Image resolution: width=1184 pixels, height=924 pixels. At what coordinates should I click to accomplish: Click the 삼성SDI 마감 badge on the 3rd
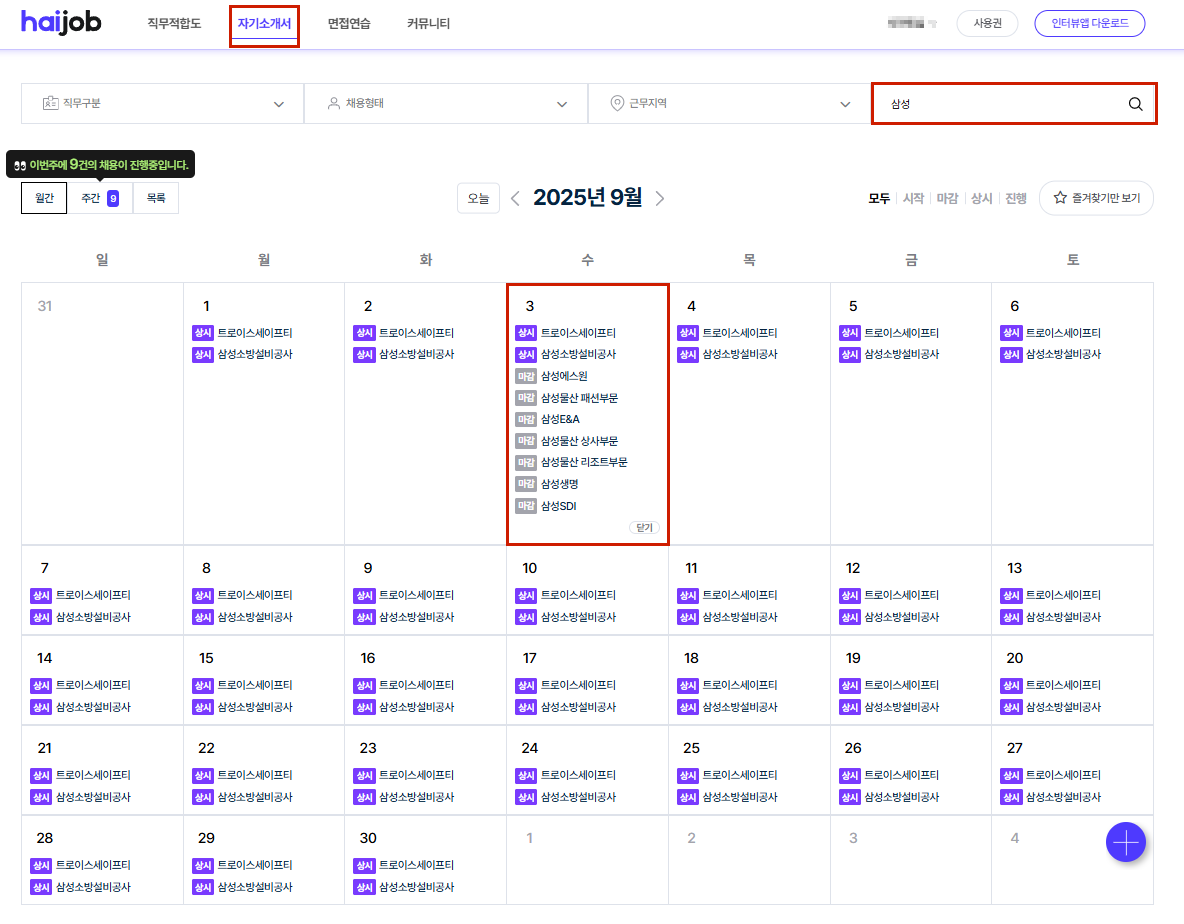tap(526, 506)
